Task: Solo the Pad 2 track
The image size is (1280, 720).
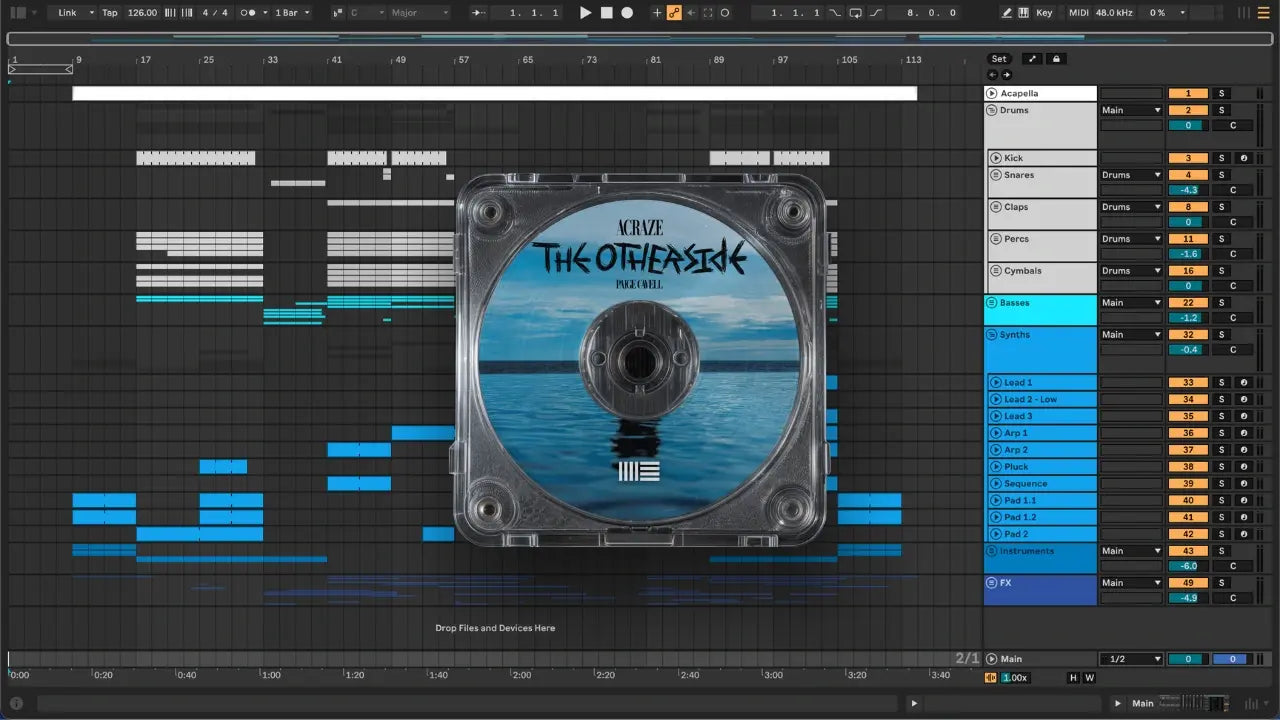Action: point(1221,534)
